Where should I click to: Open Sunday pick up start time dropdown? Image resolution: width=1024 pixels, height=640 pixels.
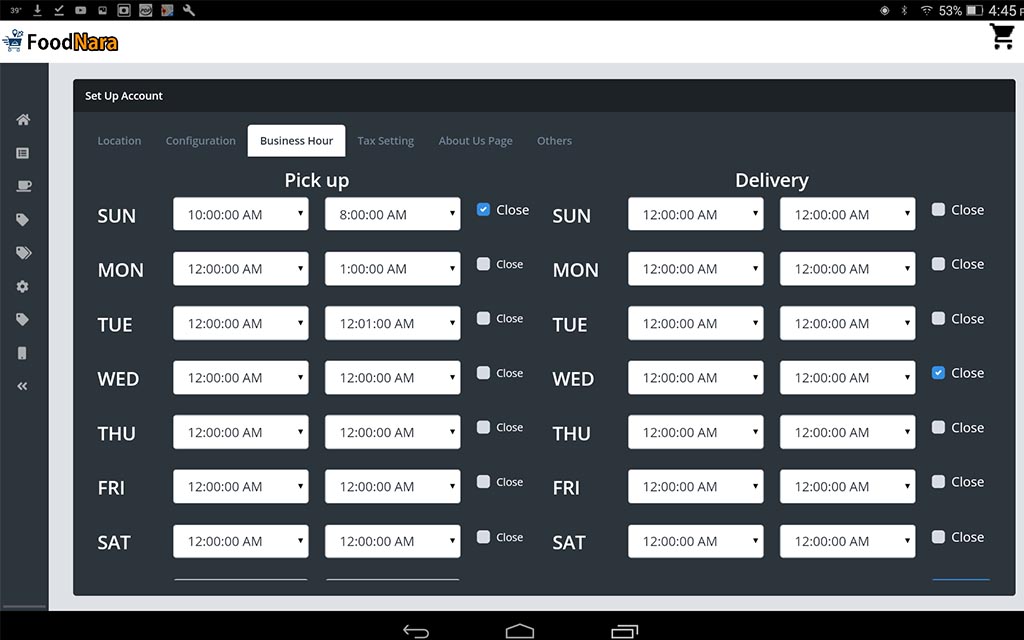[x=241, y=214]
